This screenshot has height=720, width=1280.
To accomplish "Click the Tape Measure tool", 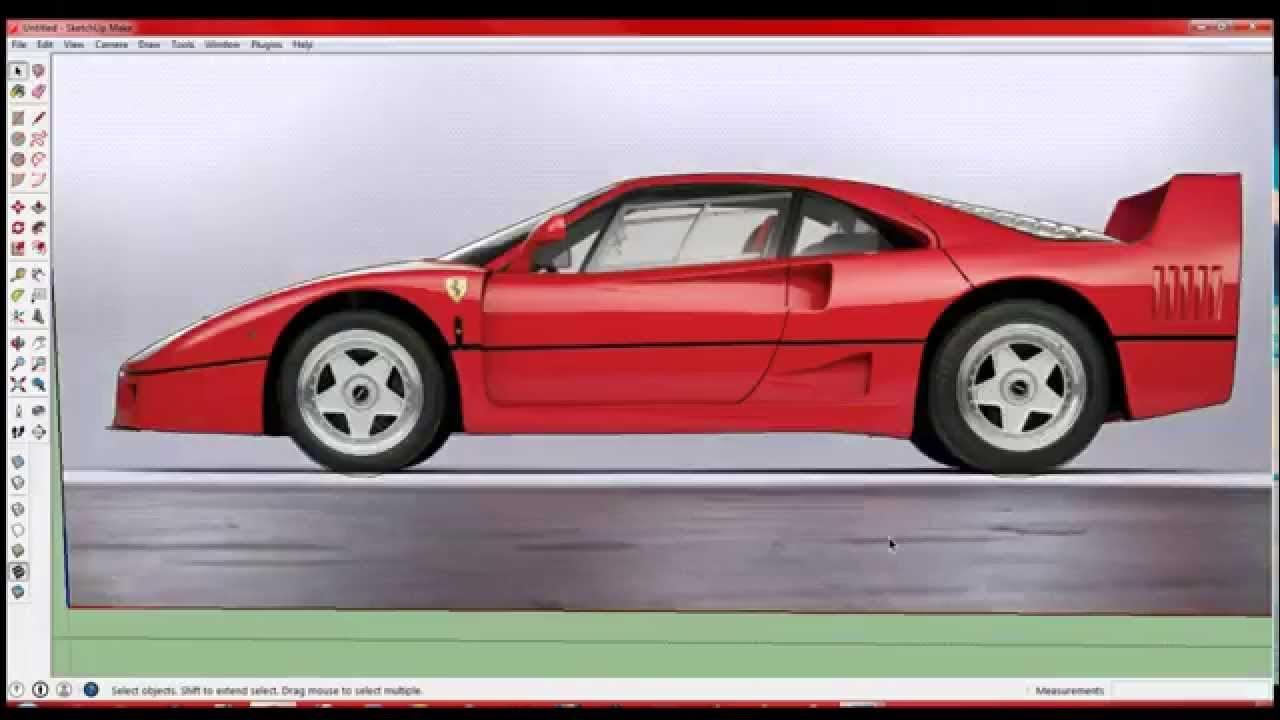I will (17, 274).
